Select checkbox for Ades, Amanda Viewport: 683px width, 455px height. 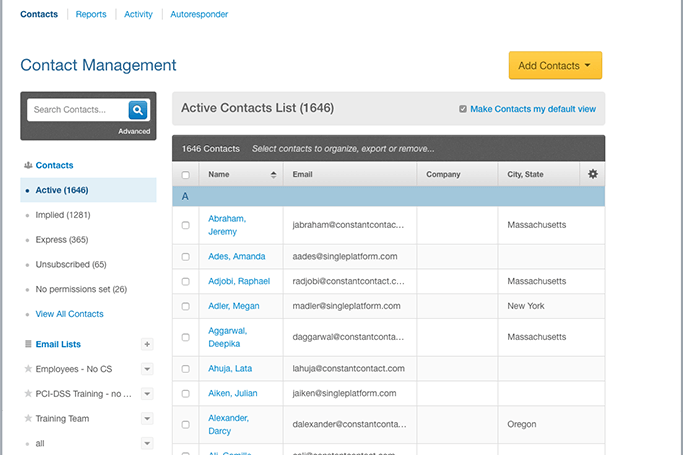pyautogui.click(x=185, y=257)
